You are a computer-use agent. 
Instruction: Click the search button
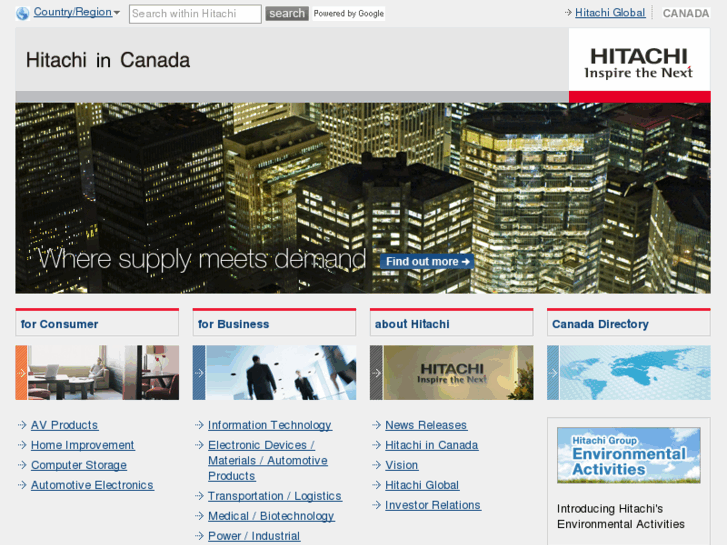(287, 13)
